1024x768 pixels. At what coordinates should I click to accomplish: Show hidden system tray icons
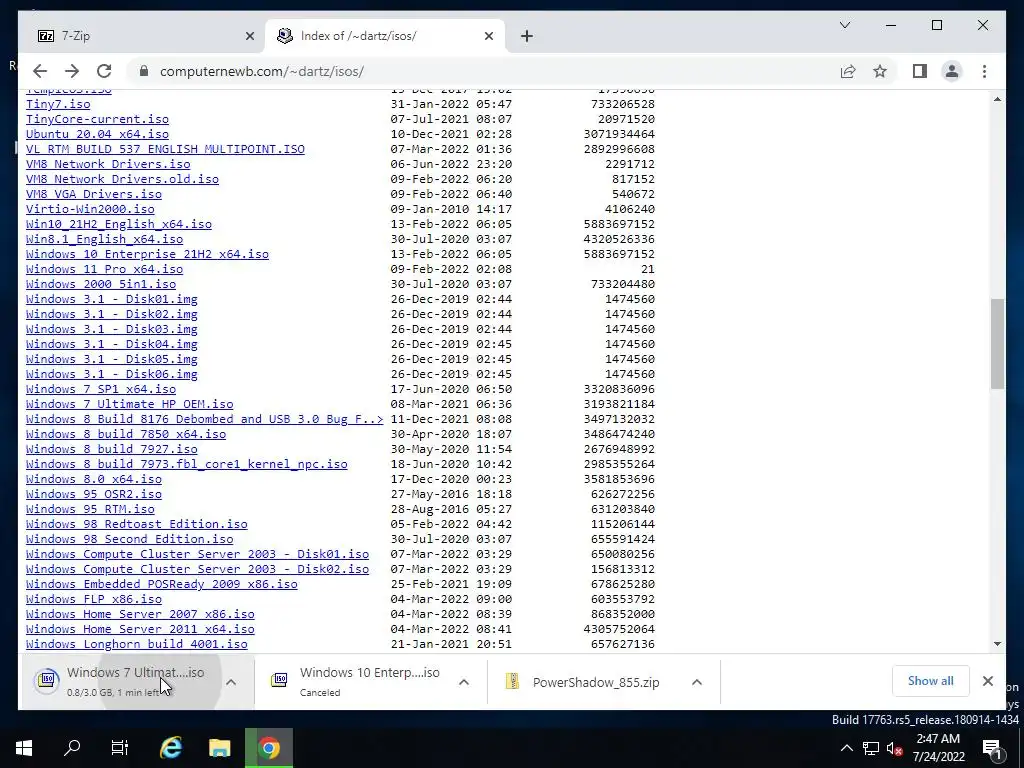[846, 748]
